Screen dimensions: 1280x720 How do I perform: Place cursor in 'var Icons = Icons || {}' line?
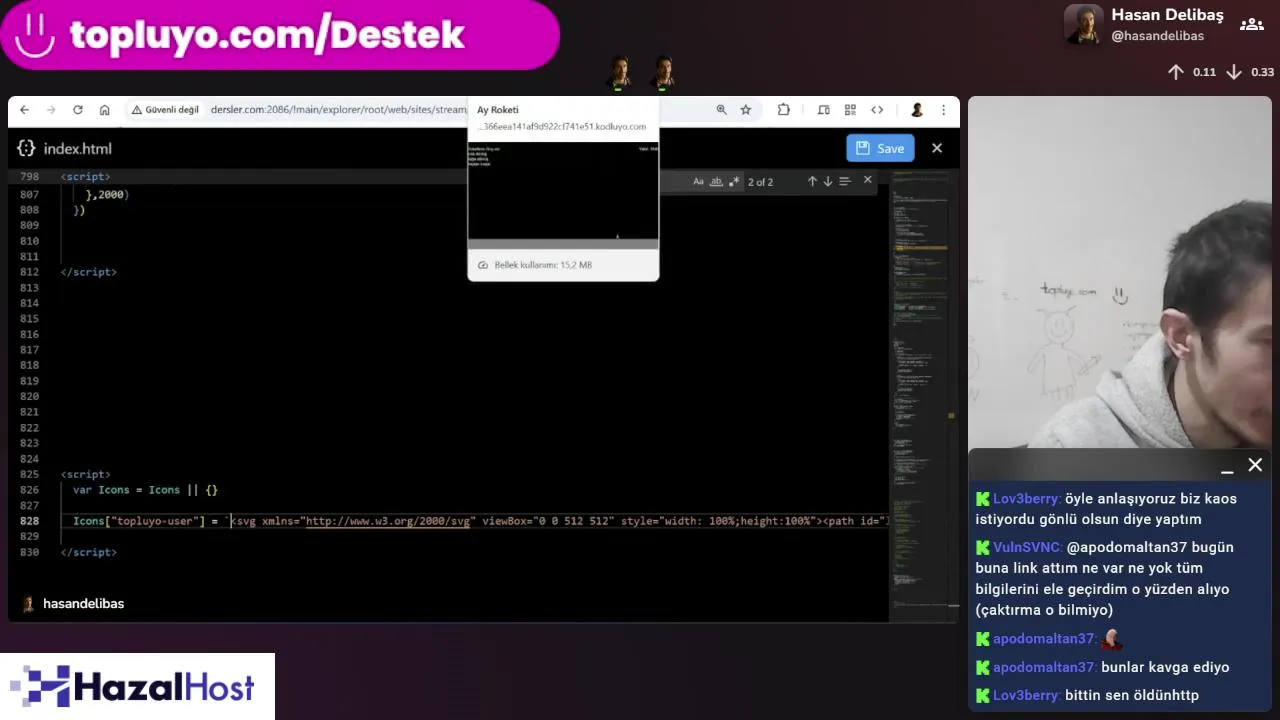tap(145, 490)
